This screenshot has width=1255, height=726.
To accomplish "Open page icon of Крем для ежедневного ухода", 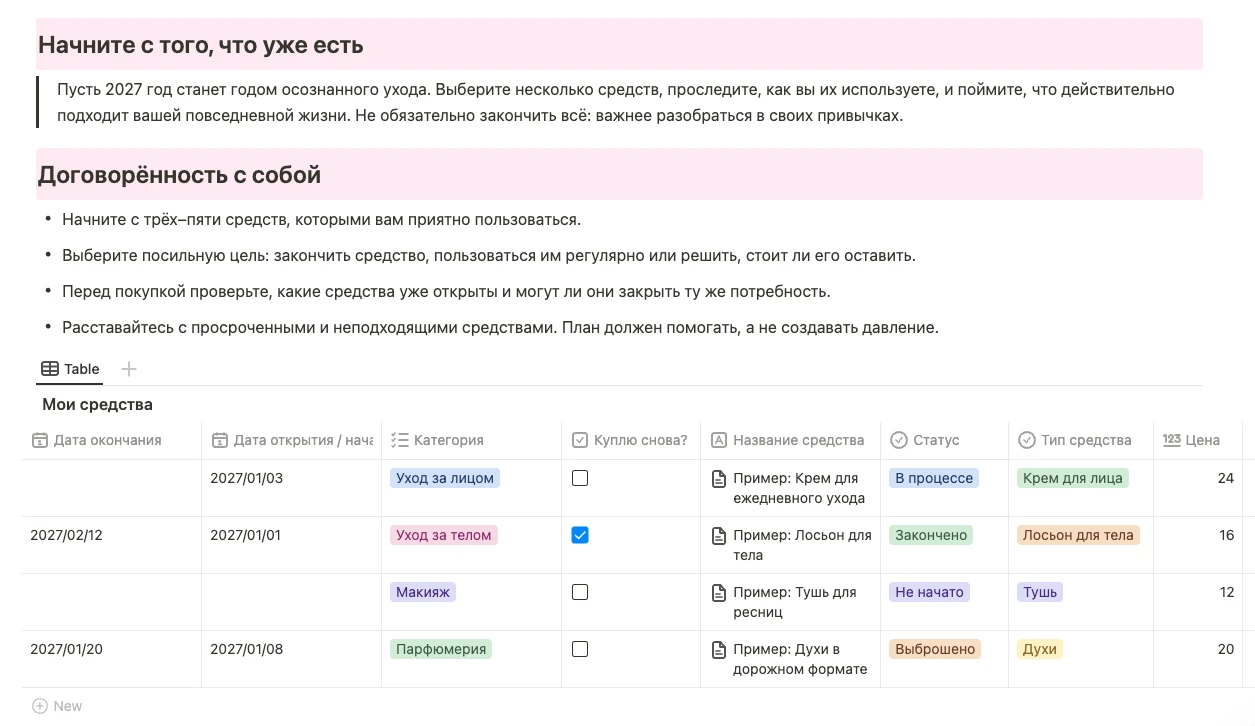I will [718, 479].
